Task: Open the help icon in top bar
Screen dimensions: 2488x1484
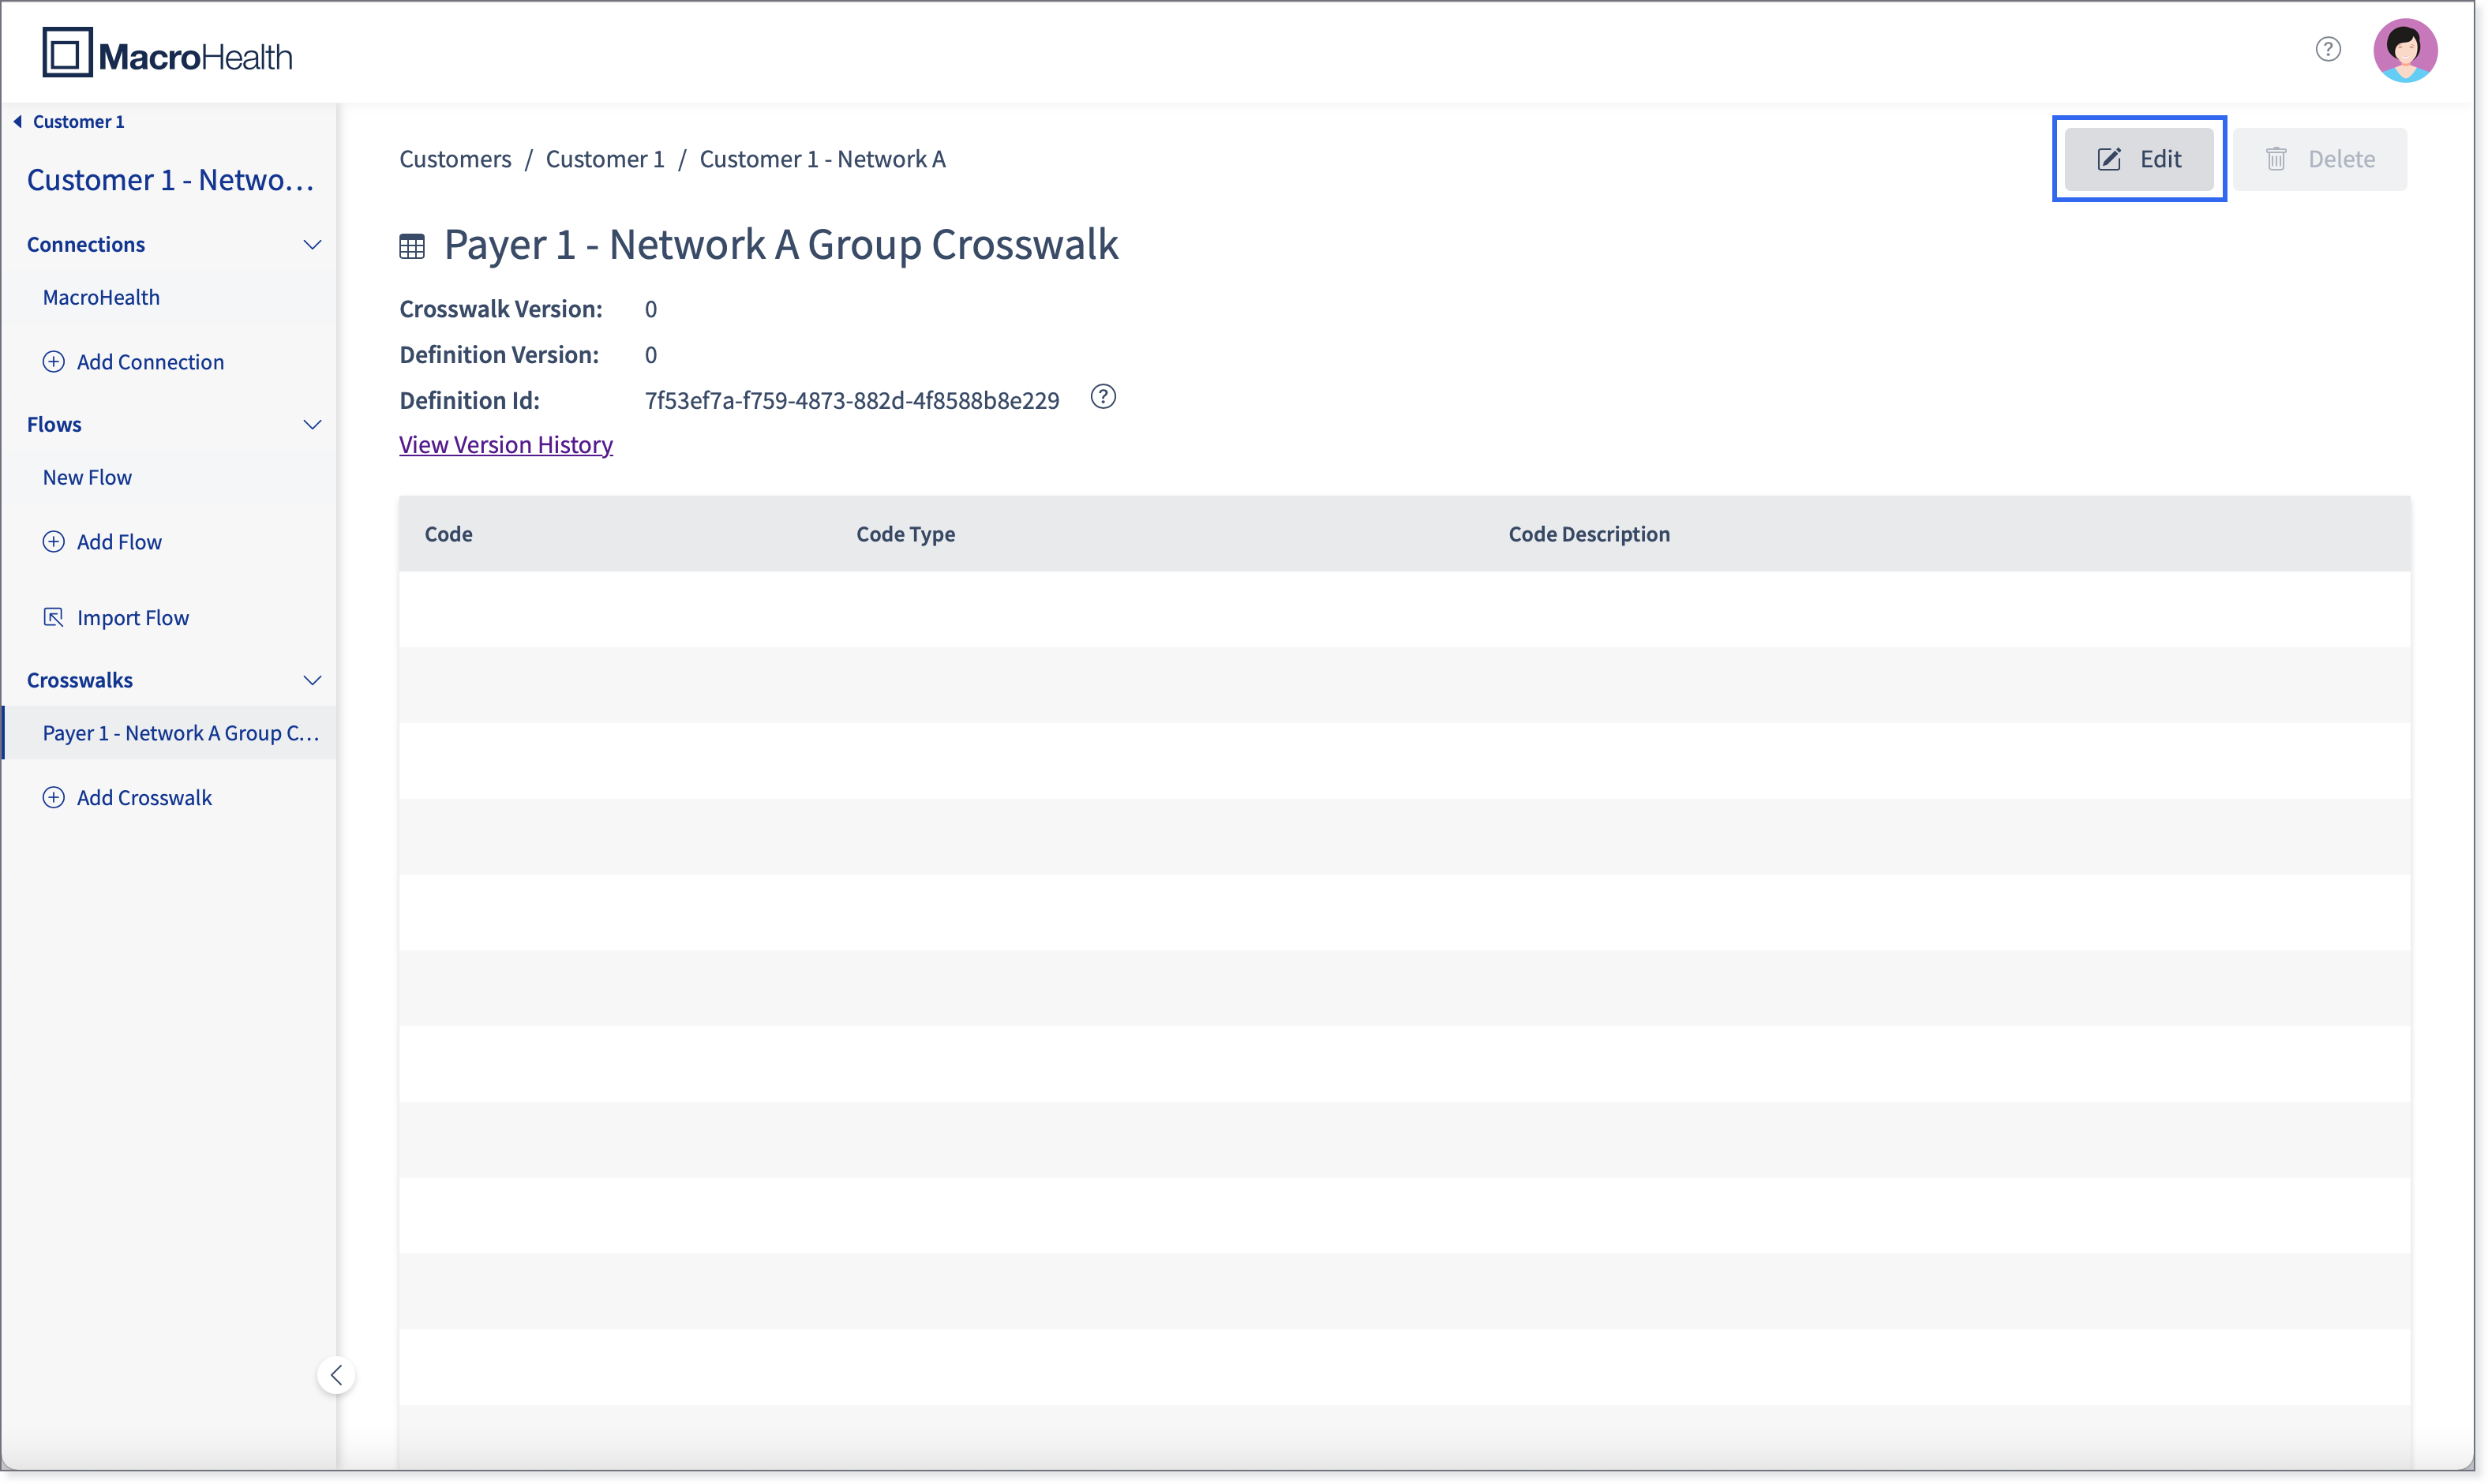Action: 2328,49
